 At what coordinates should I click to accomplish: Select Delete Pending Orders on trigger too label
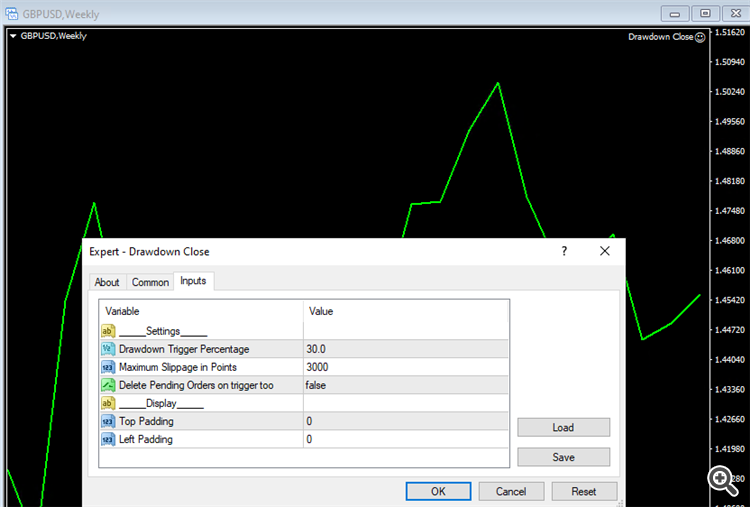coord(196,385)
